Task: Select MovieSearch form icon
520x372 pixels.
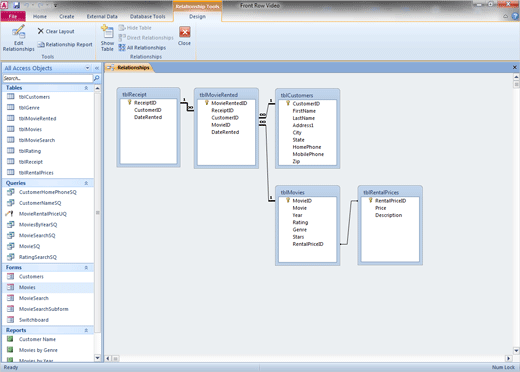Action: tap(11, 298)
